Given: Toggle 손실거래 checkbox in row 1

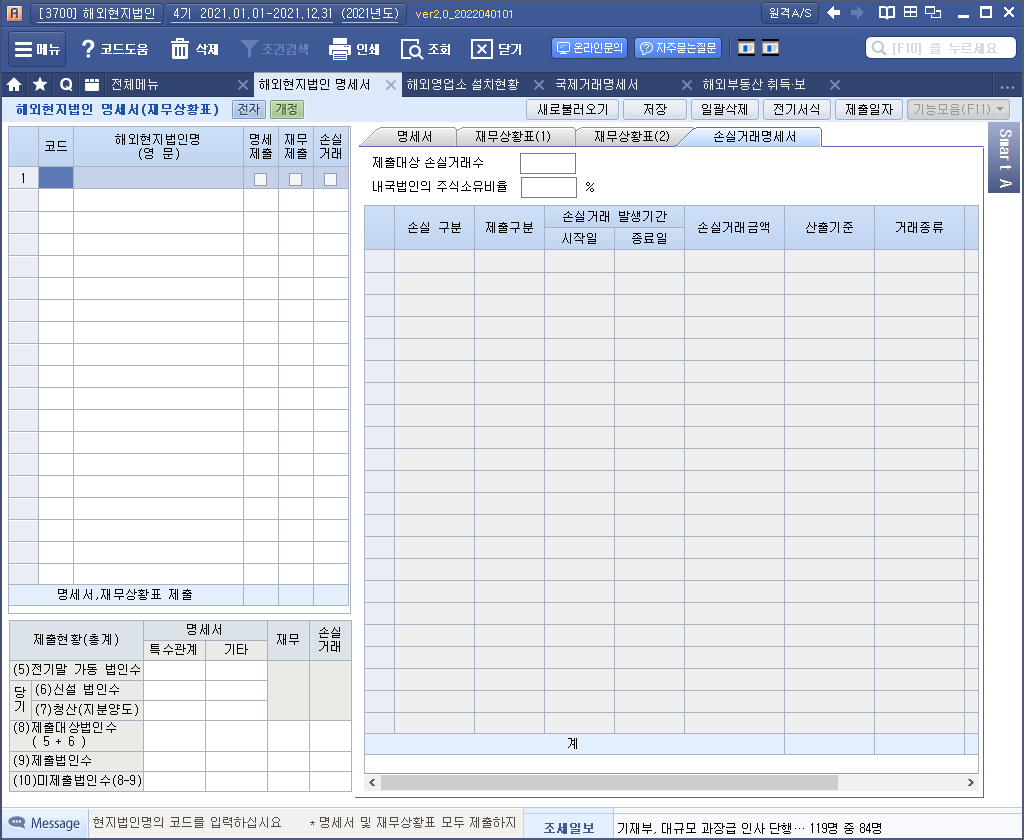Looking at the screenshot, I should point(330,179).
